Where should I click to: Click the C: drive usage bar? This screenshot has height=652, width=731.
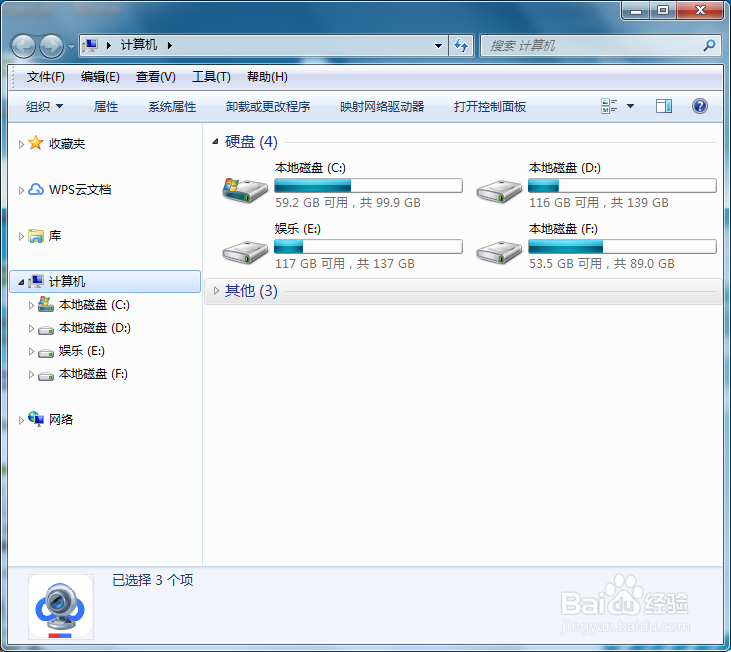coord(368,185)
